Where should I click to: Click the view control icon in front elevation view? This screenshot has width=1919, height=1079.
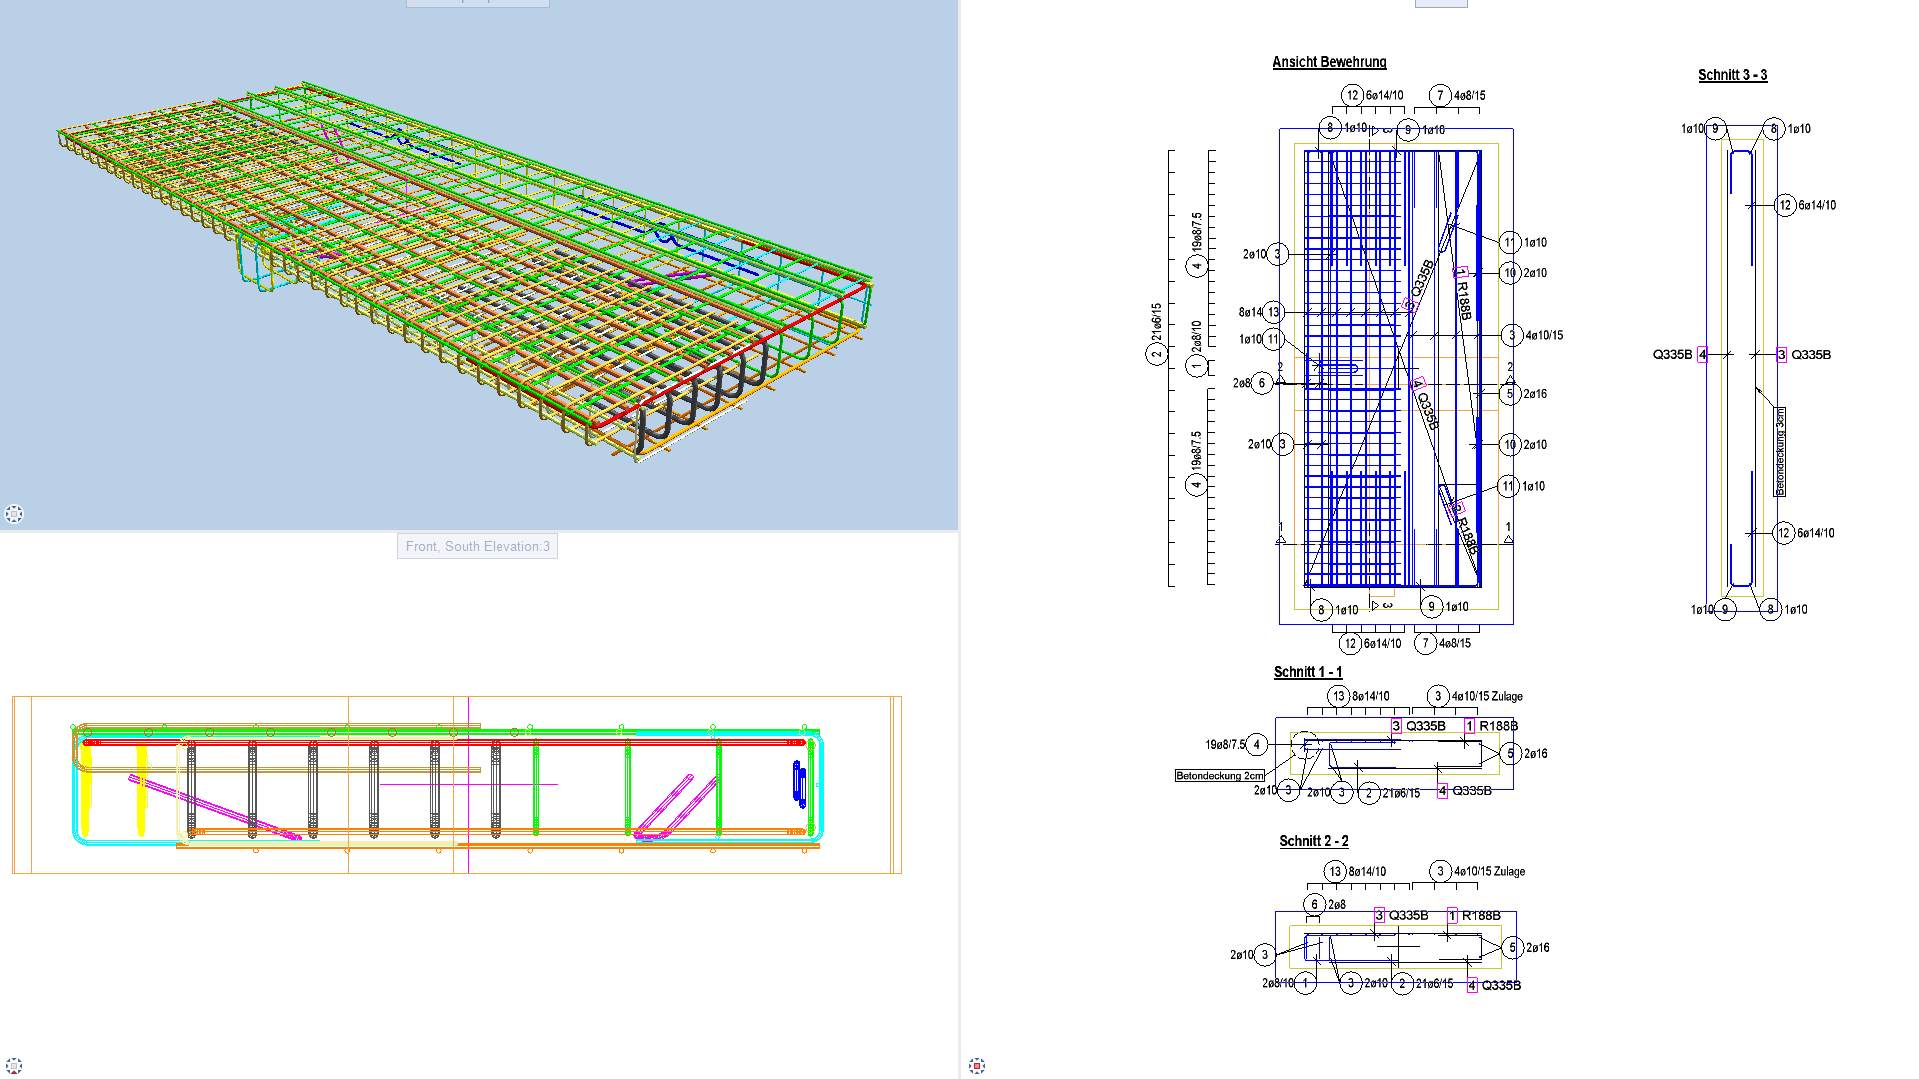tap(14, 1066)
